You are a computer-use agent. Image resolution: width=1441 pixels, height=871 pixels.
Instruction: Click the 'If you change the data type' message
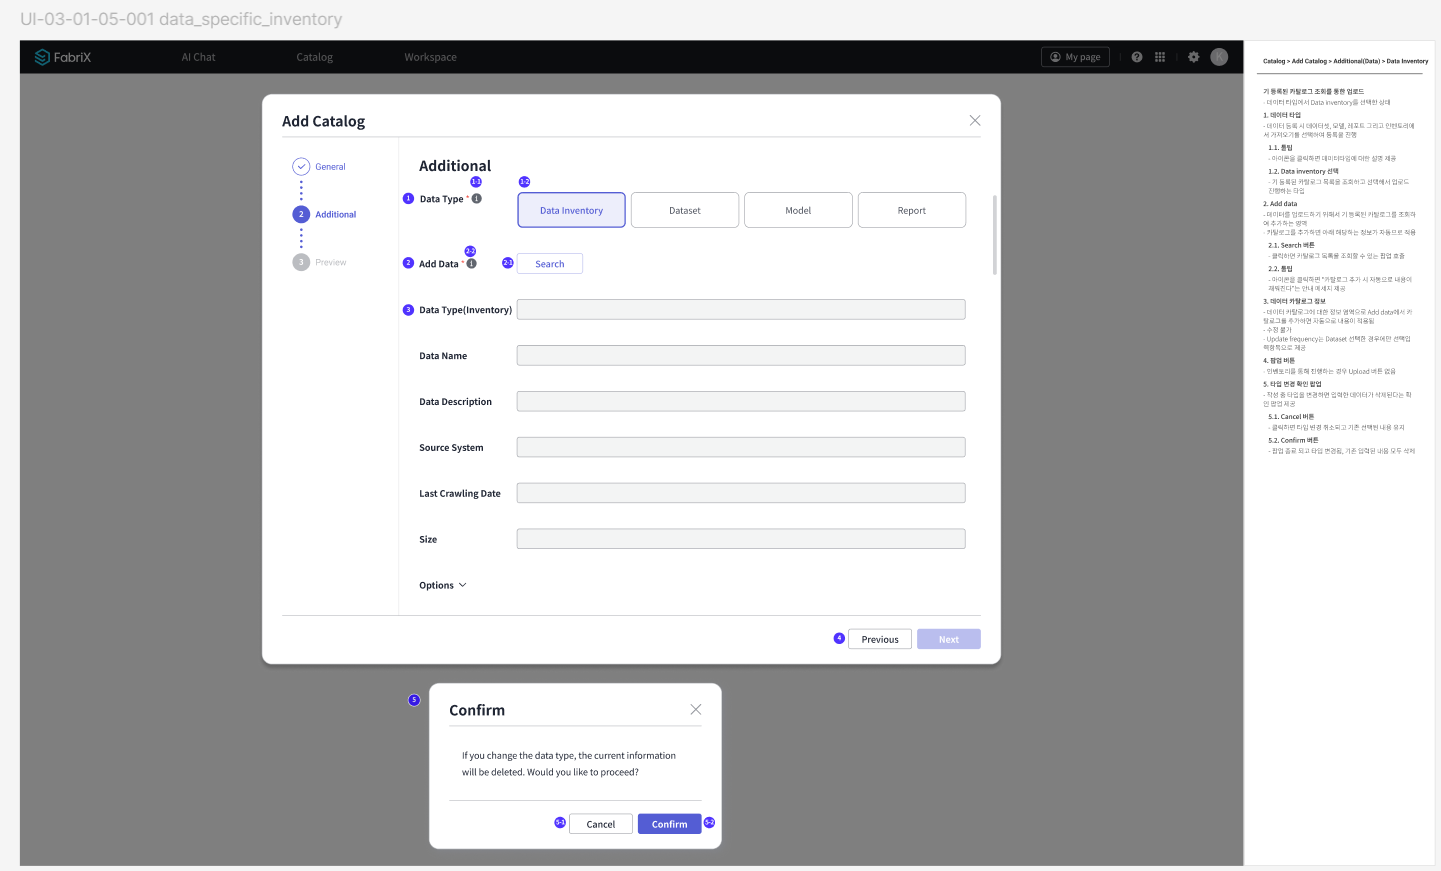click(x=569, y=764)
